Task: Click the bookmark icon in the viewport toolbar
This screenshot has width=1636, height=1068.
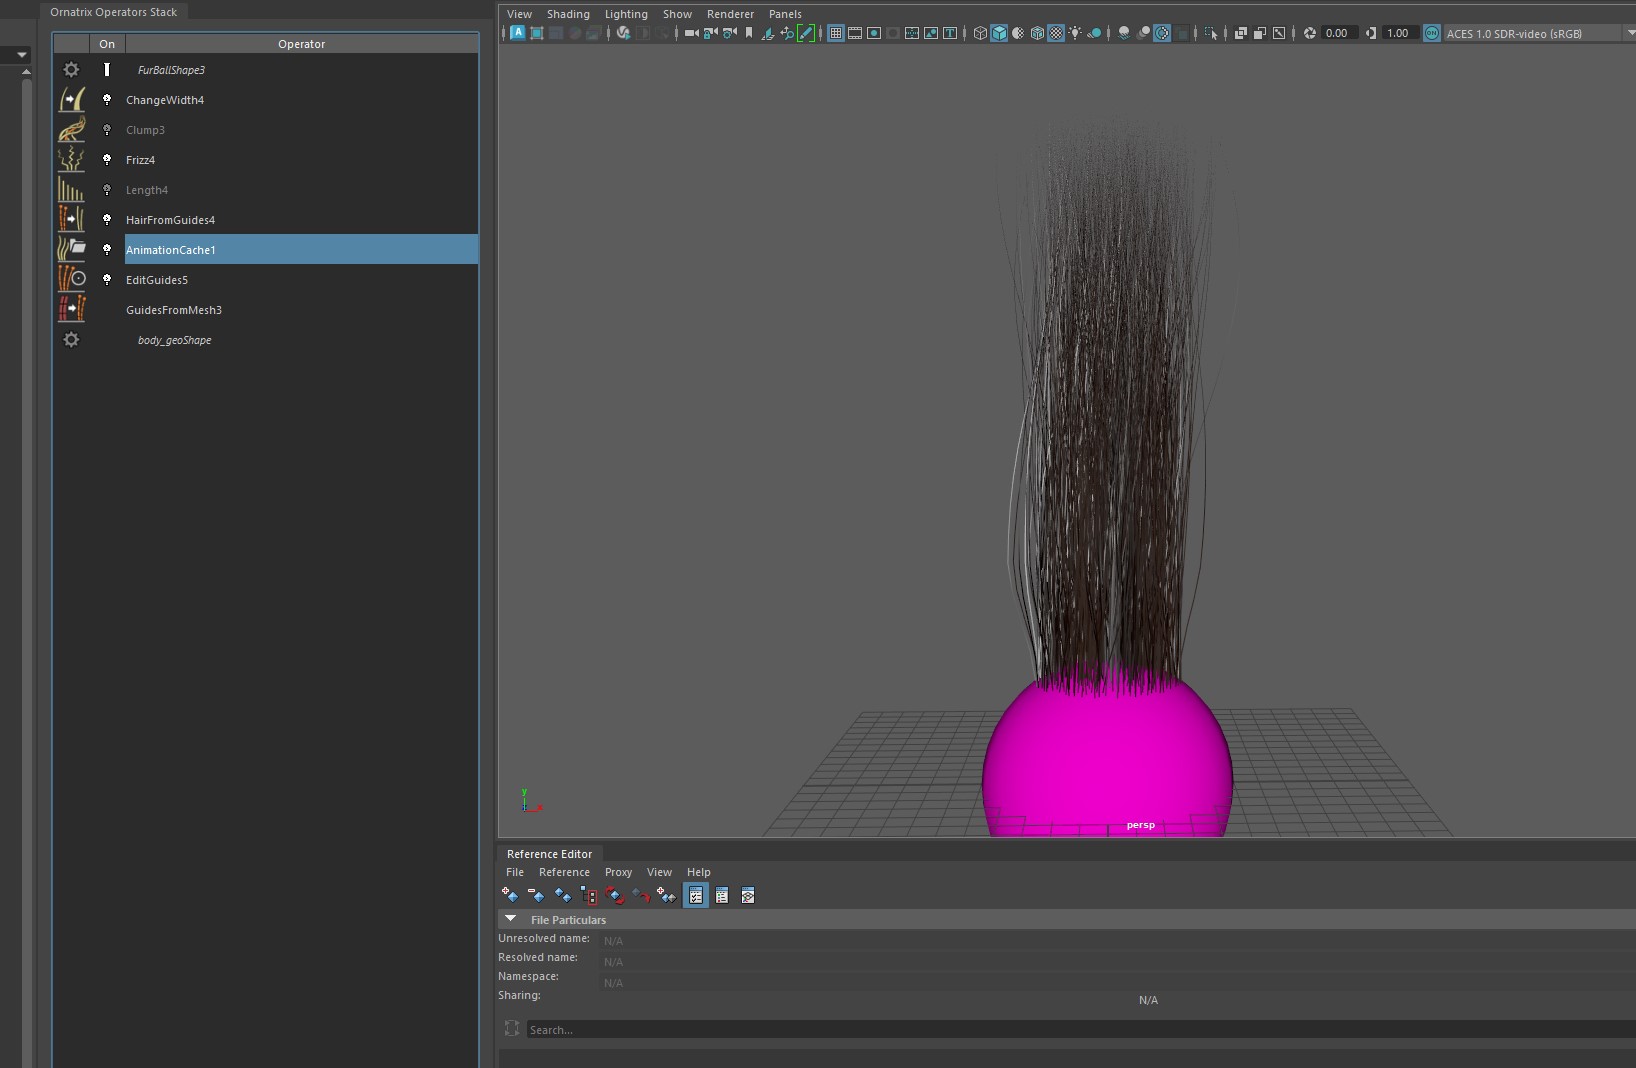Action: pos(749,33)
